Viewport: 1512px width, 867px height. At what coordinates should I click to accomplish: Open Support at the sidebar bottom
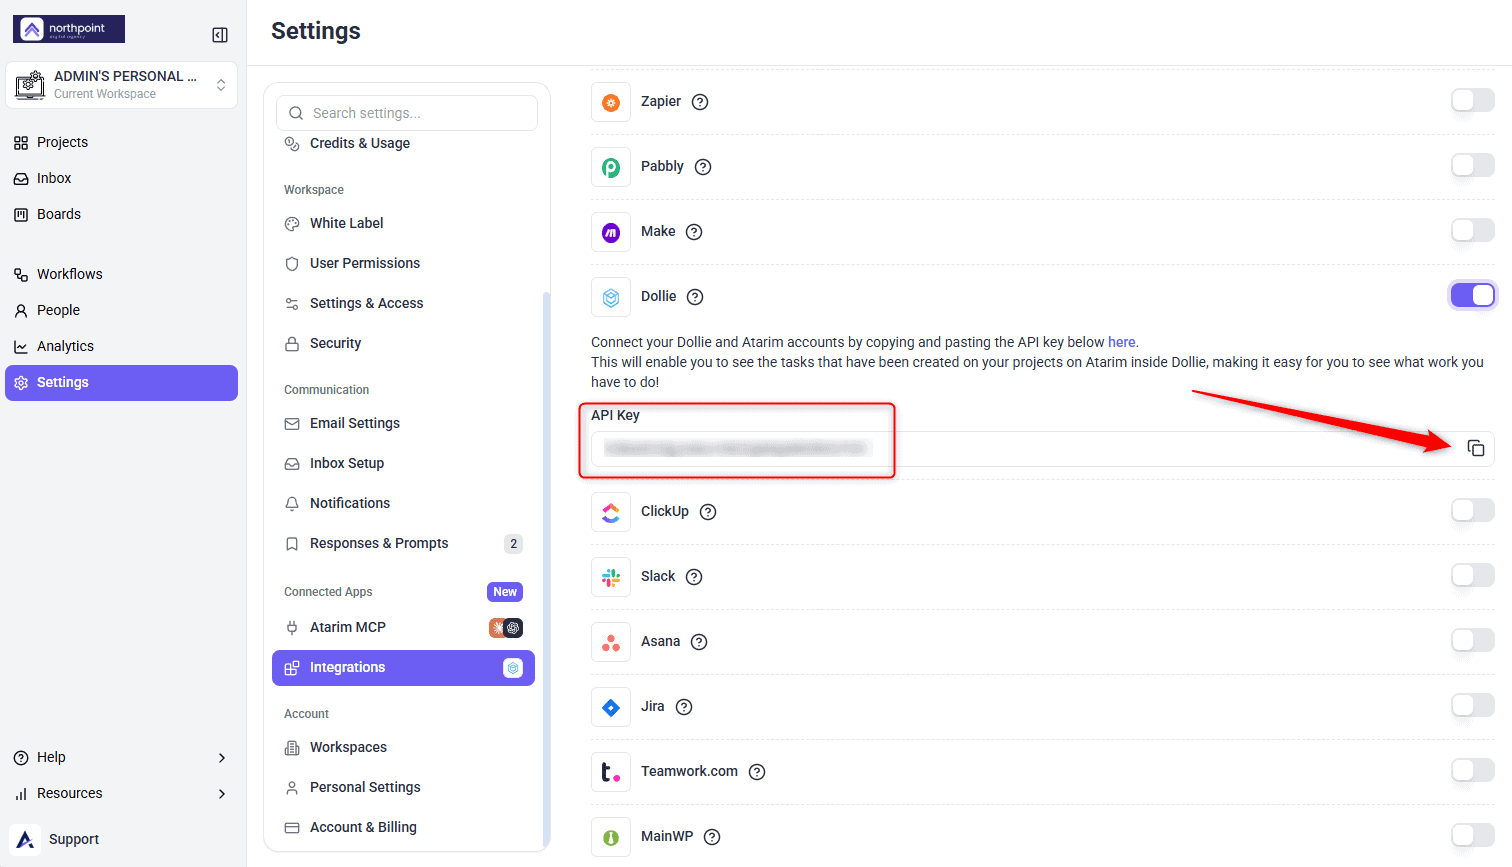(x=74, y=839)
